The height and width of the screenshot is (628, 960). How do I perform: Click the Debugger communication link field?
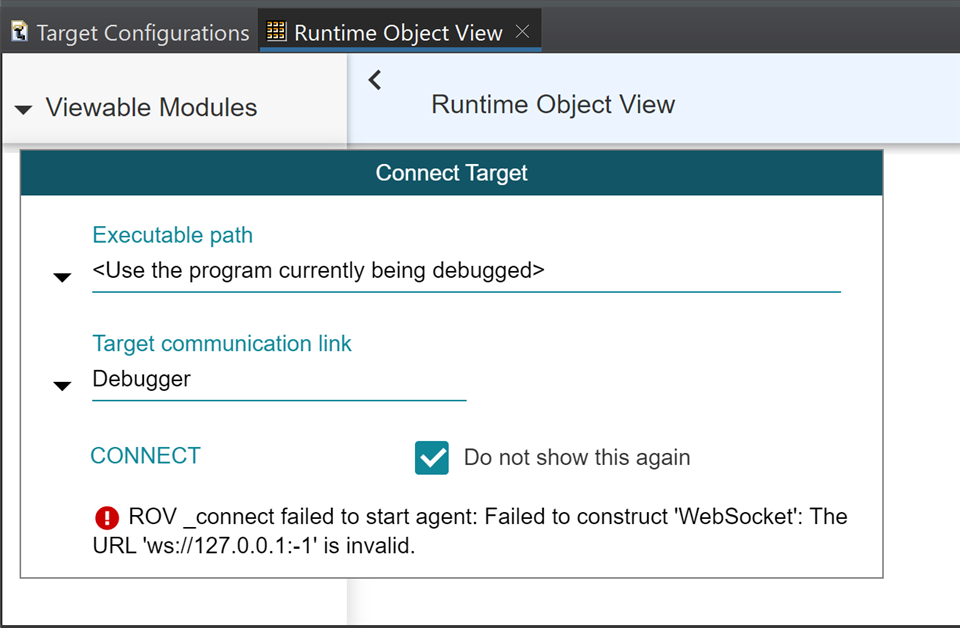278,379
